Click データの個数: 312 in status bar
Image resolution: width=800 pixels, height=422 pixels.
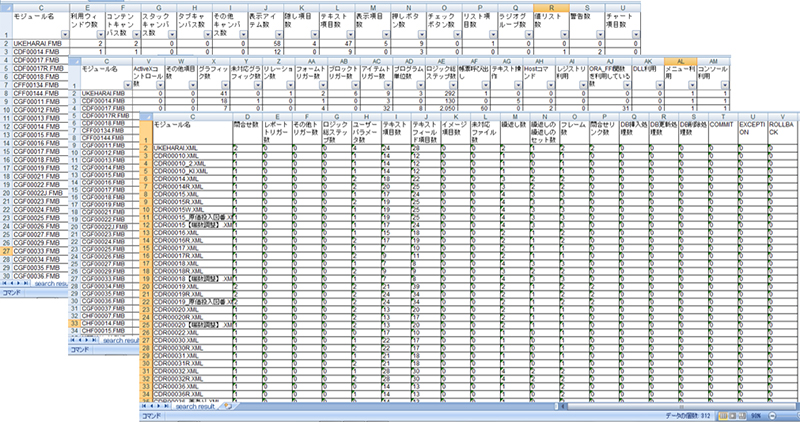687,416
